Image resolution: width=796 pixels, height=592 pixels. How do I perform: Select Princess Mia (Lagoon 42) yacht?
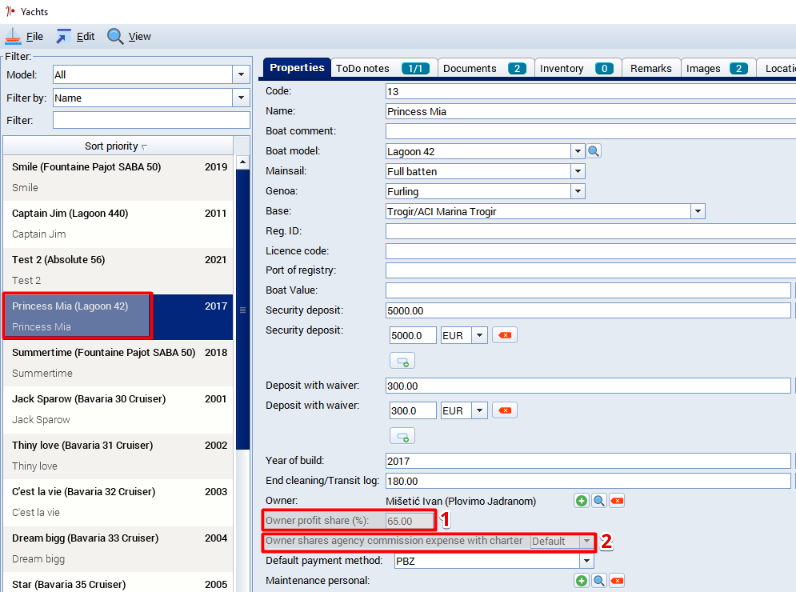118,316
